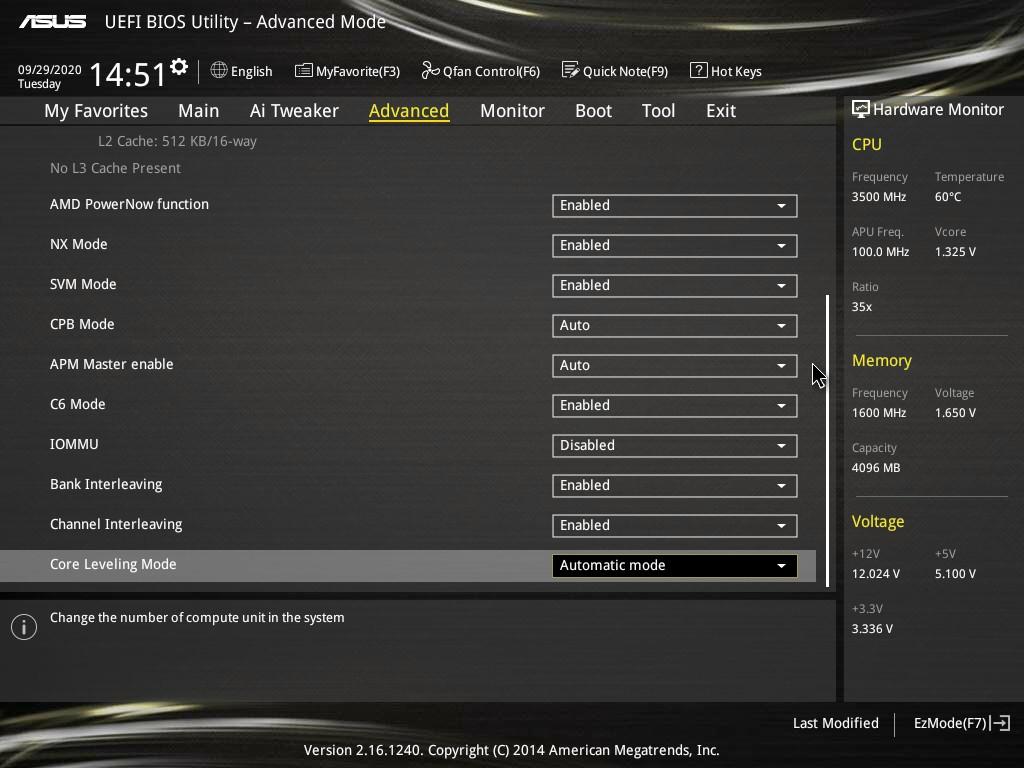Click the Hot Keys question mark icon
The height and width of the screenshot is (768, 1024).
point(698,70)
